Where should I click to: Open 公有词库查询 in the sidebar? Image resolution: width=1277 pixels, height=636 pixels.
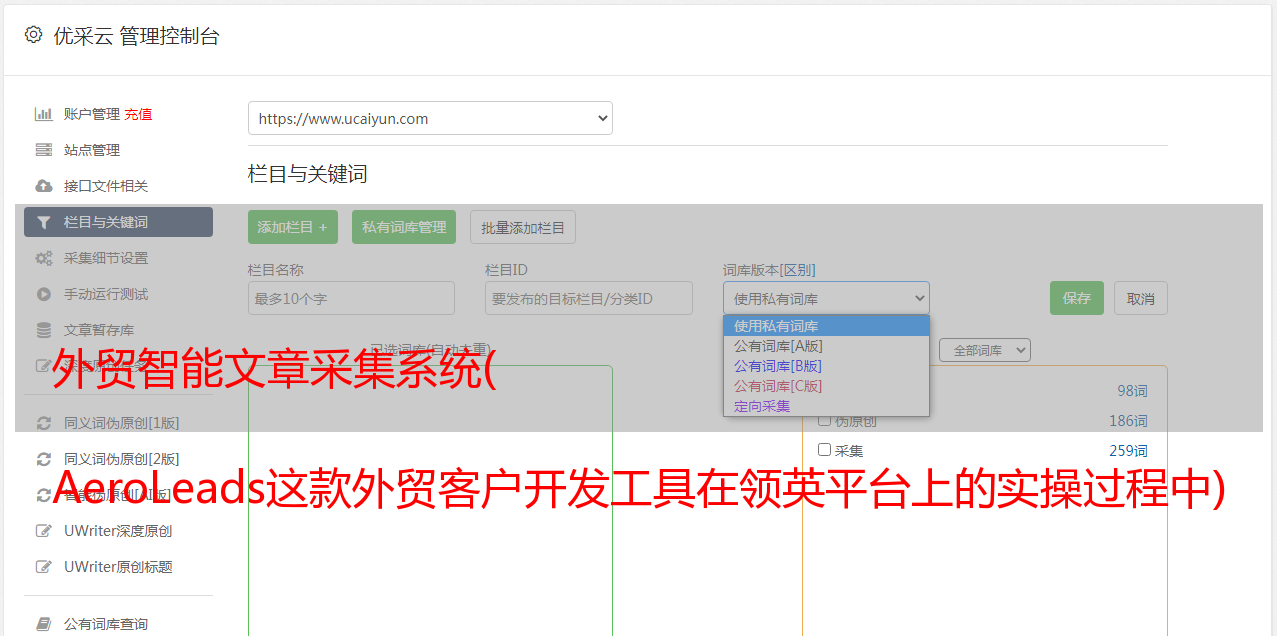[106, 624]
